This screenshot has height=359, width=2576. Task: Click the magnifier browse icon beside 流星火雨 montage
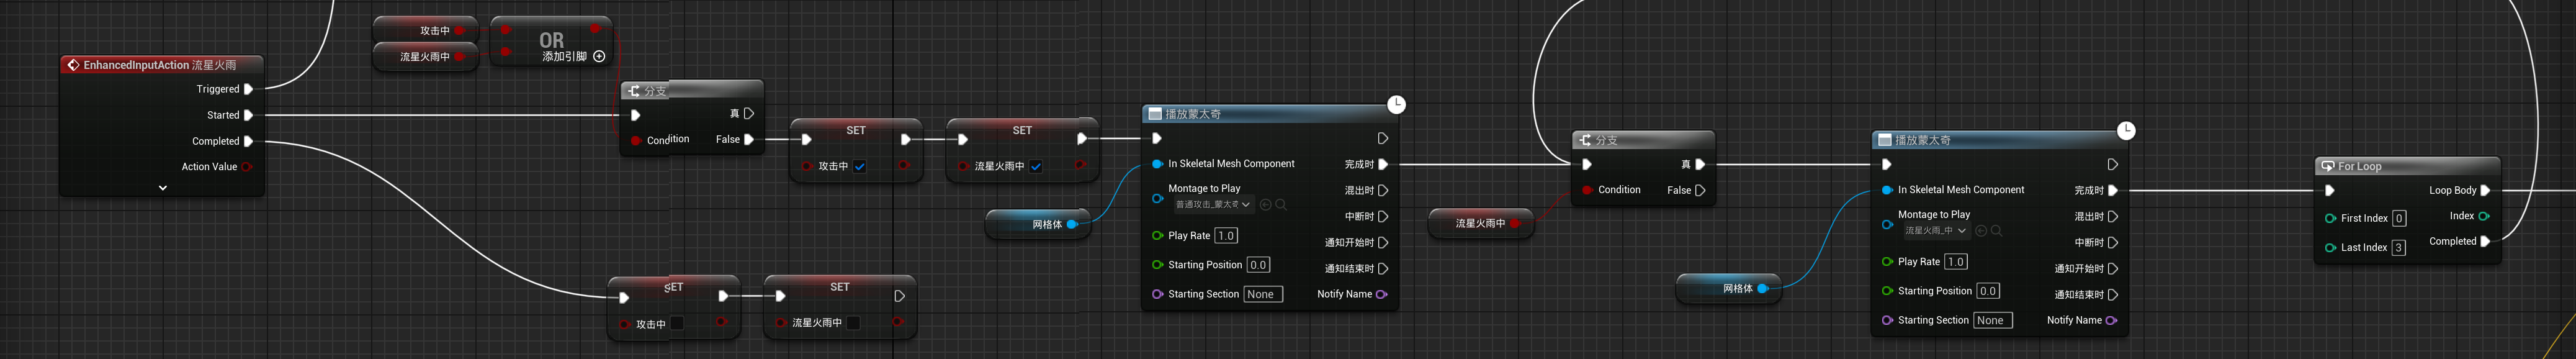1996,231
